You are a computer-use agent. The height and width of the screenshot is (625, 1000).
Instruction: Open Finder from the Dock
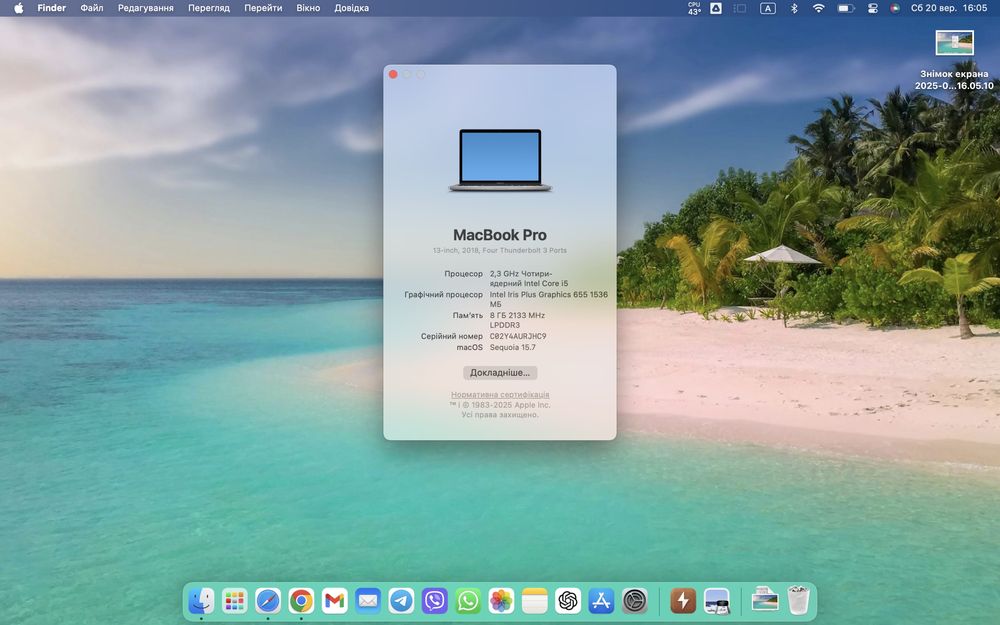pyautogui.click(x=202, y=601)
